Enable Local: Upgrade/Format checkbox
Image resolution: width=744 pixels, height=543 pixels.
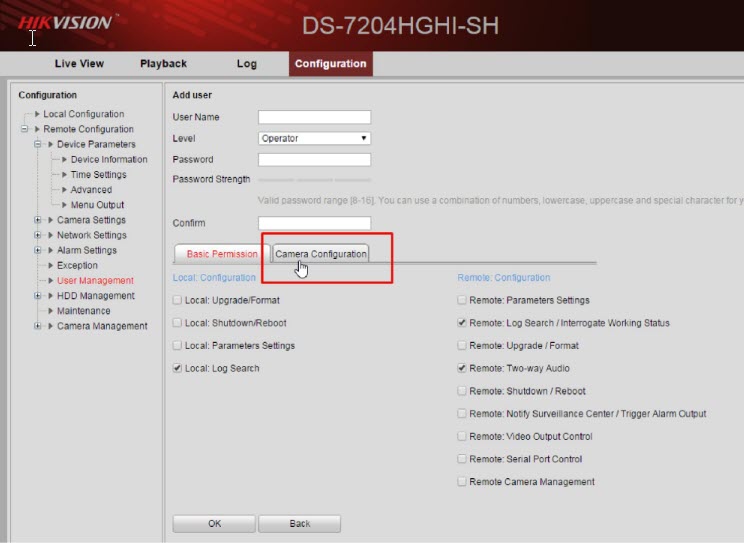coord(178,300)
